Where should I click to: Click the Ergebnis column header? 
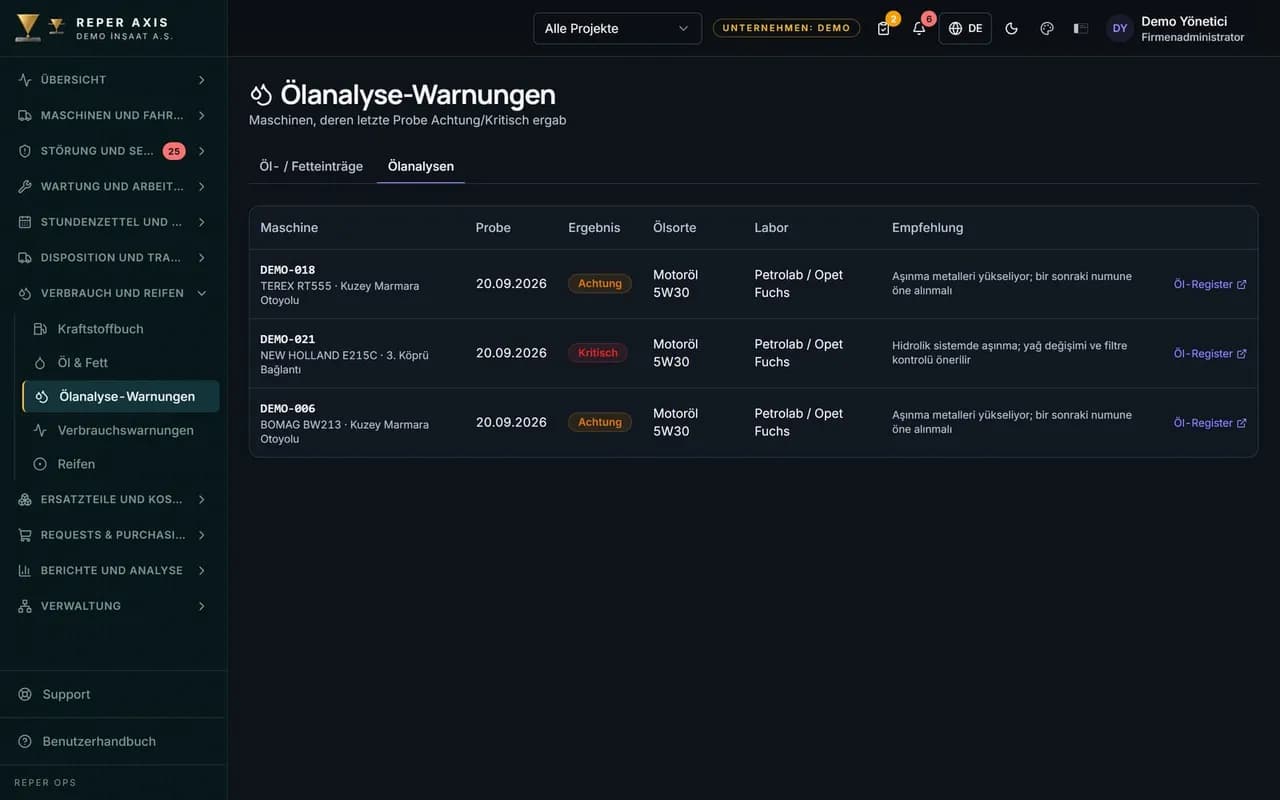click(594, 228)
